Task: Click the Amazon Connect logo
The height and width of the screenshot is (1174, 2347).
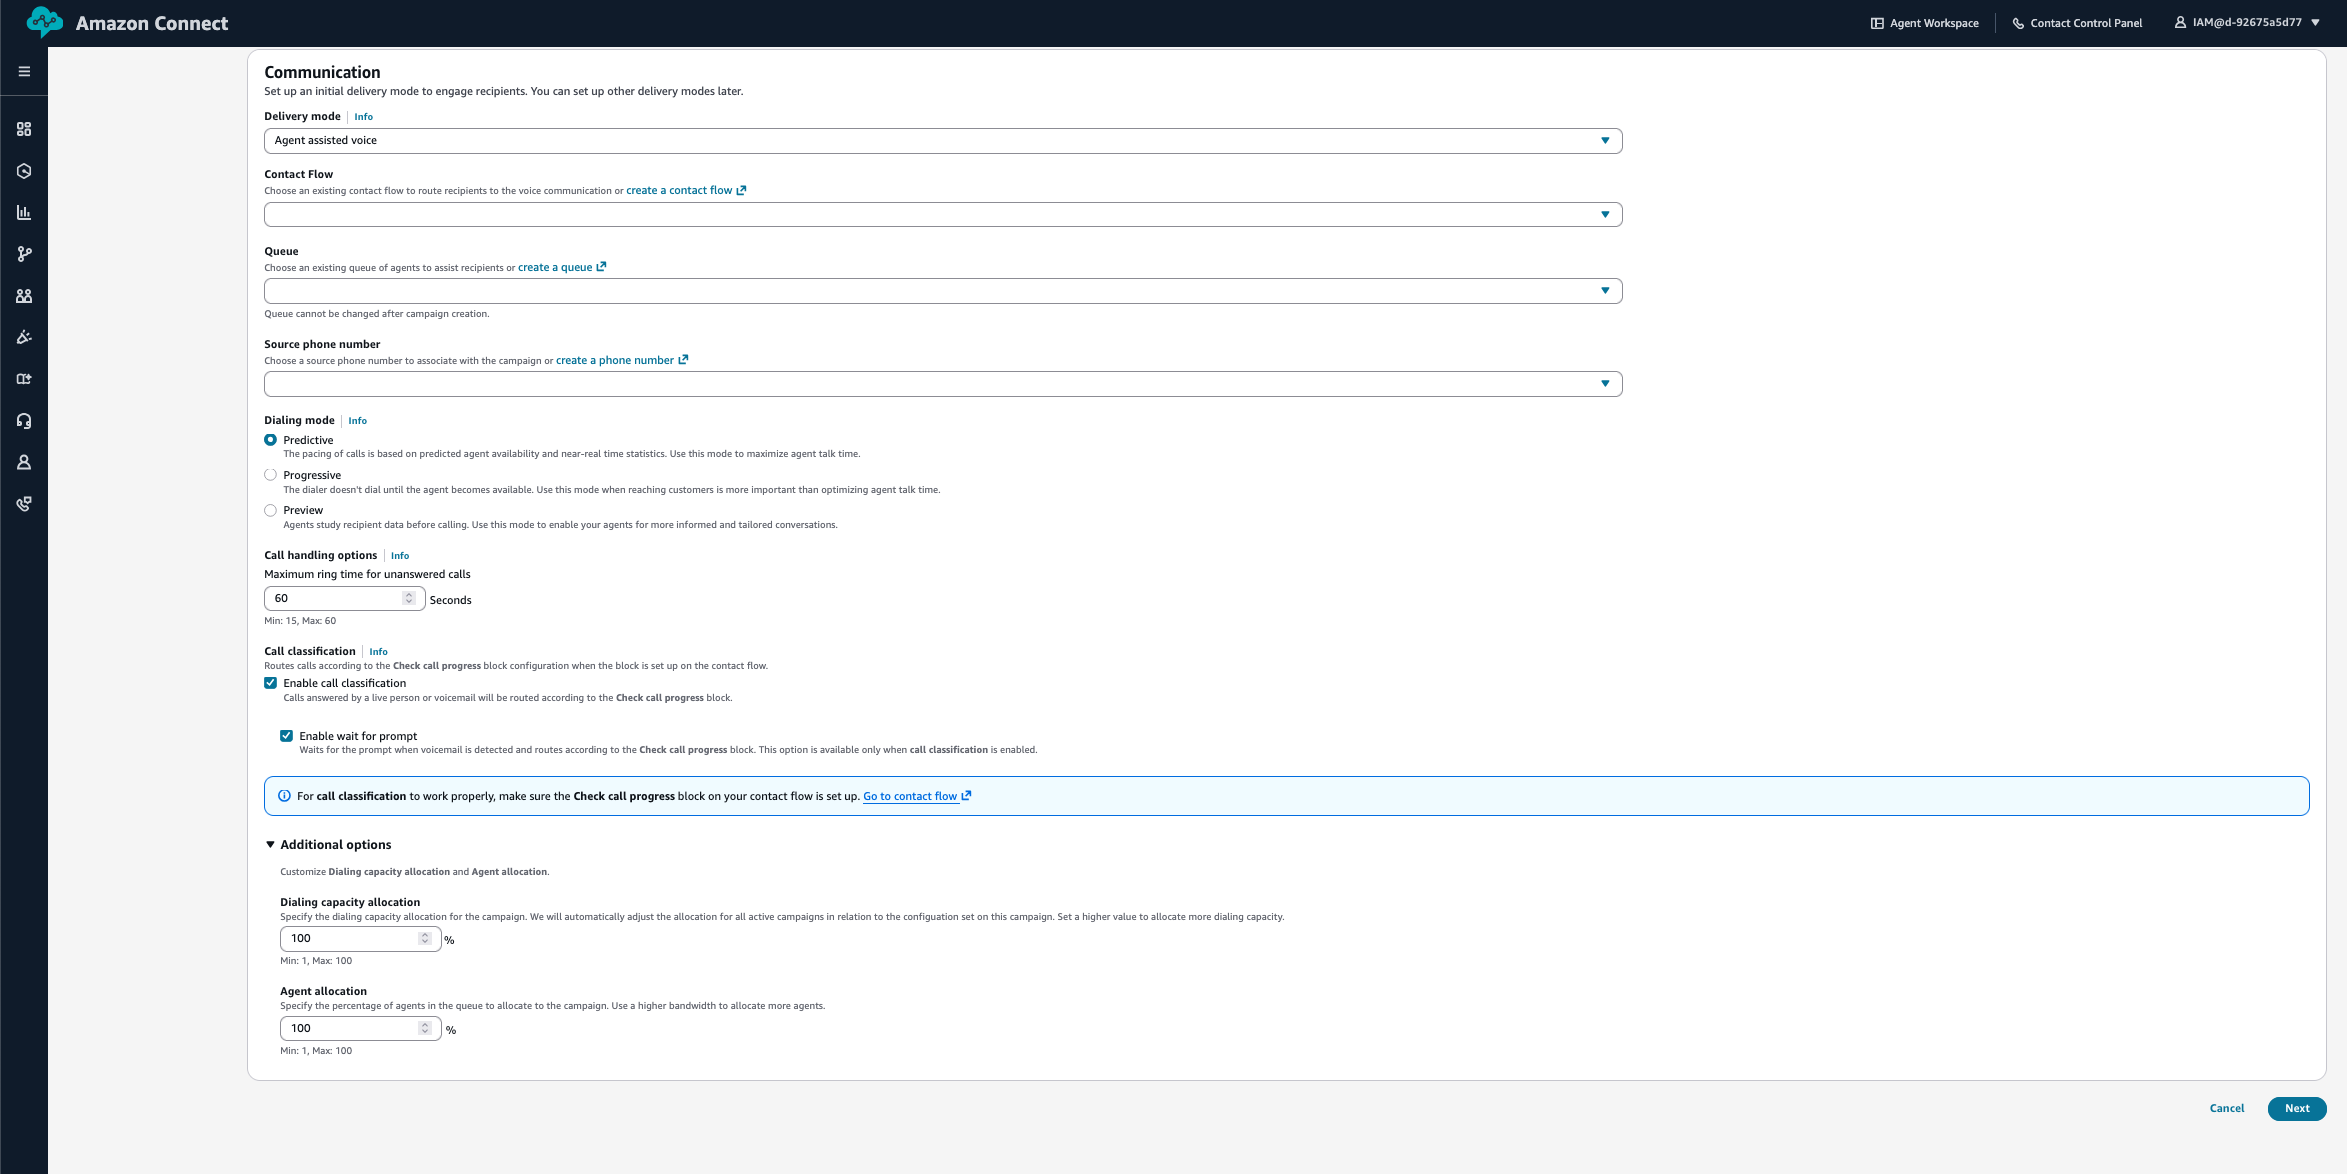Action: point(128,22)
